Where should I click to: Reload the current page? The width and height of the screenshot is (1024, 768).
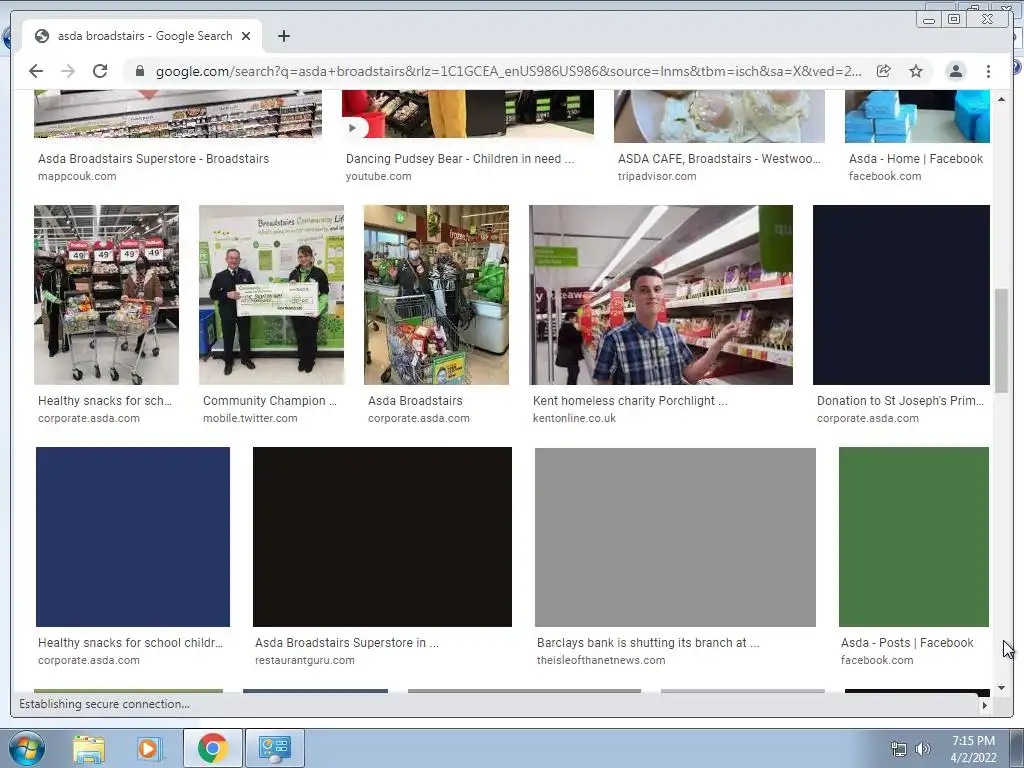(x=100, y=71)
